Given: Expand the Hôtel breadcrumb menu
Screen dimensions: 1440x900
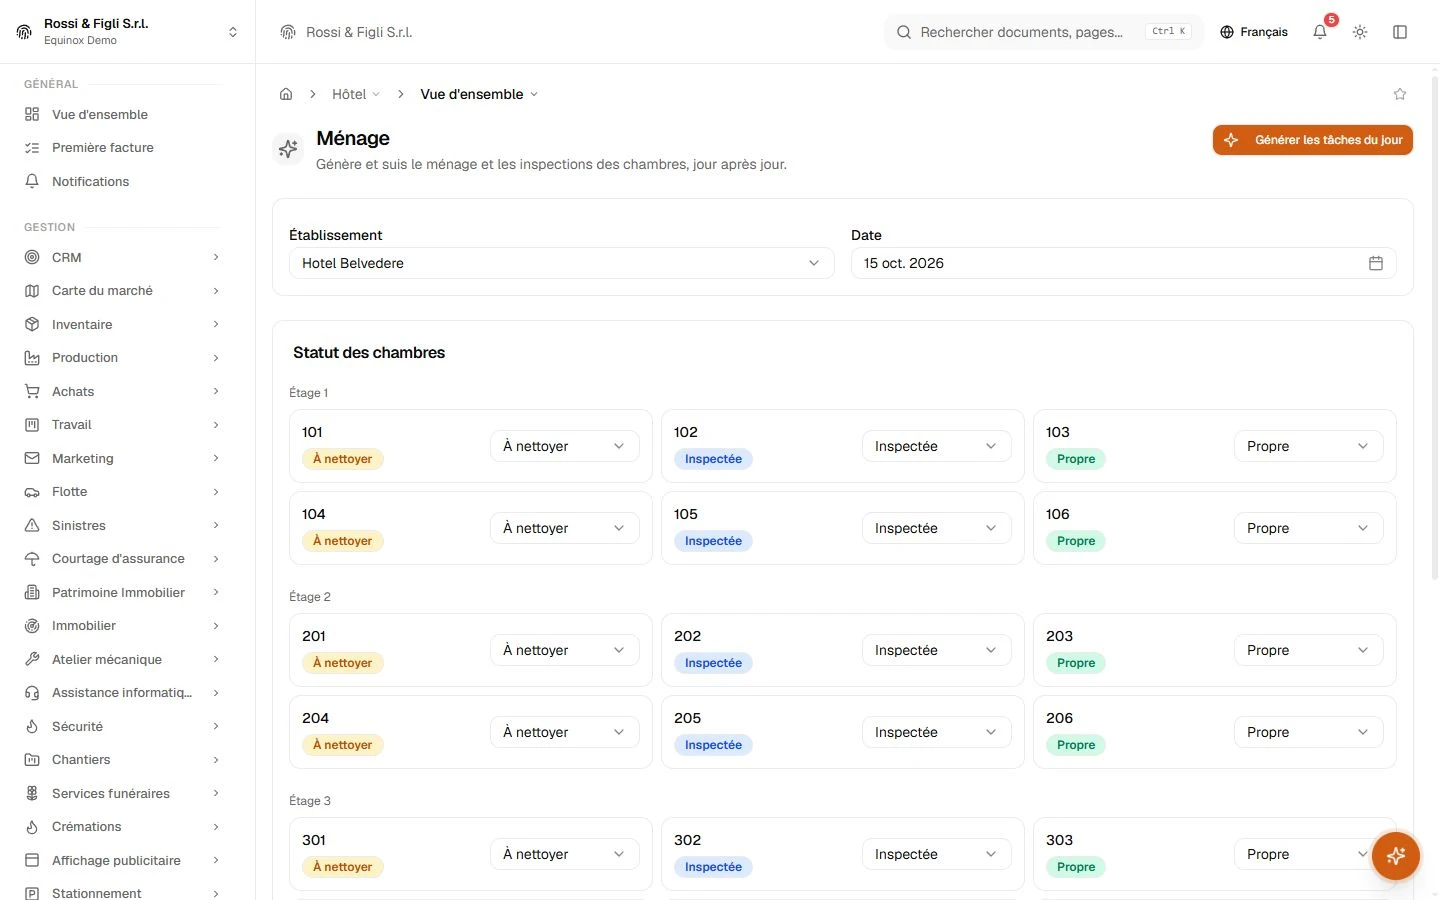Looking at the screenshot, I should [356, 94].
